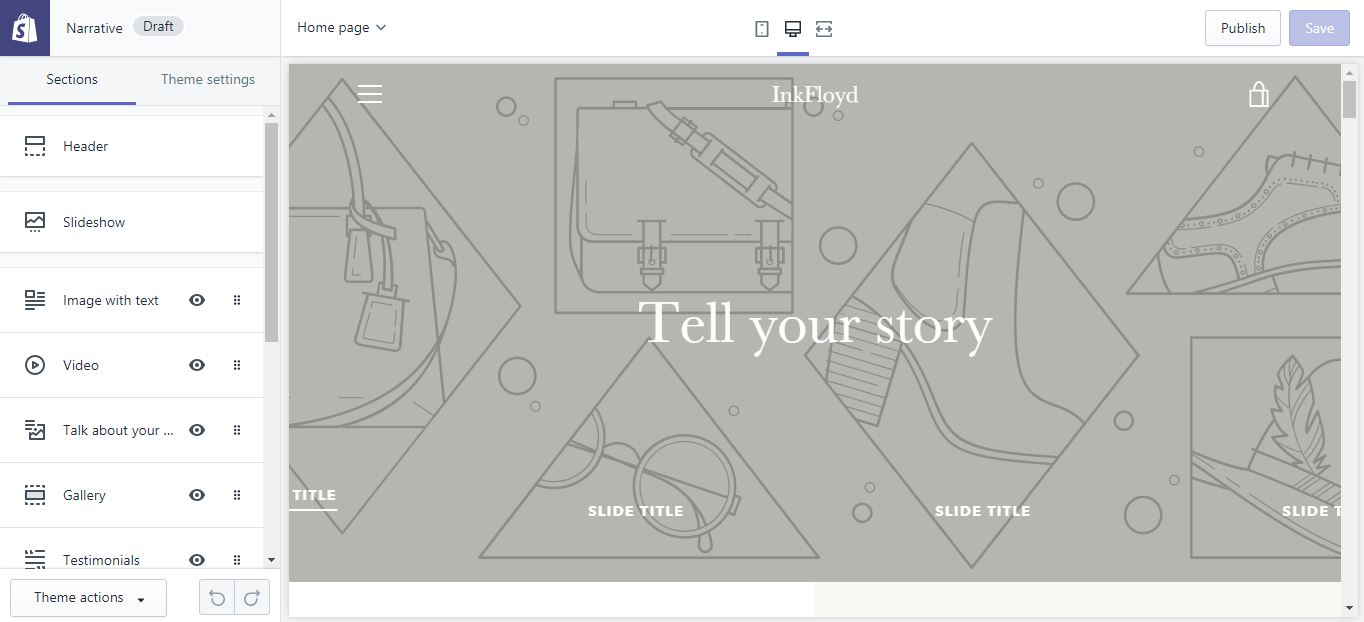Open the Header section settings
Image resolution: width=1364 pixels, height=622 pixels.
[132, 146]
